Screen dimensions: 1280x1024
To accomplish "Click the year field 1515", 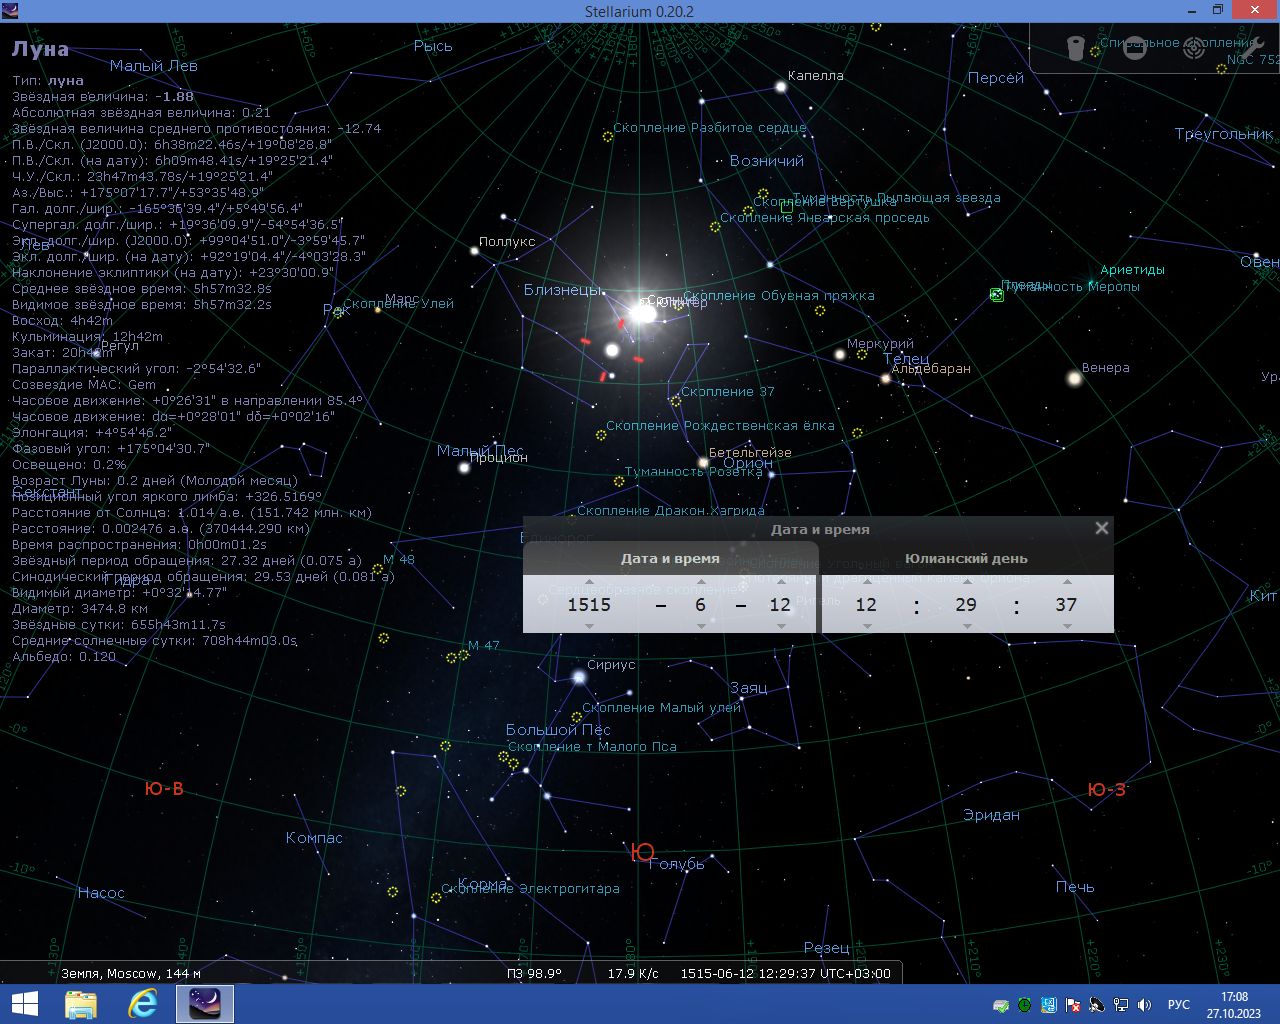I will [x=589, y=604].
